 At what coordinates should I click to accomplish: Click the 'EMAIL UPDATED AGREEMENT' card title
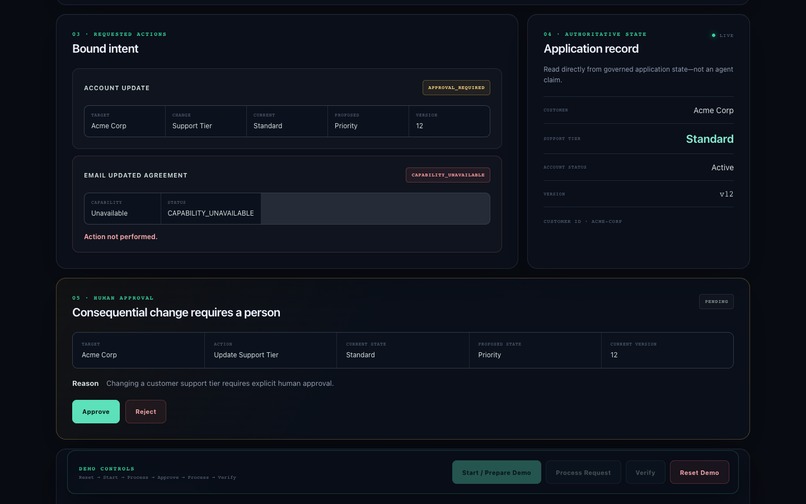136,175
